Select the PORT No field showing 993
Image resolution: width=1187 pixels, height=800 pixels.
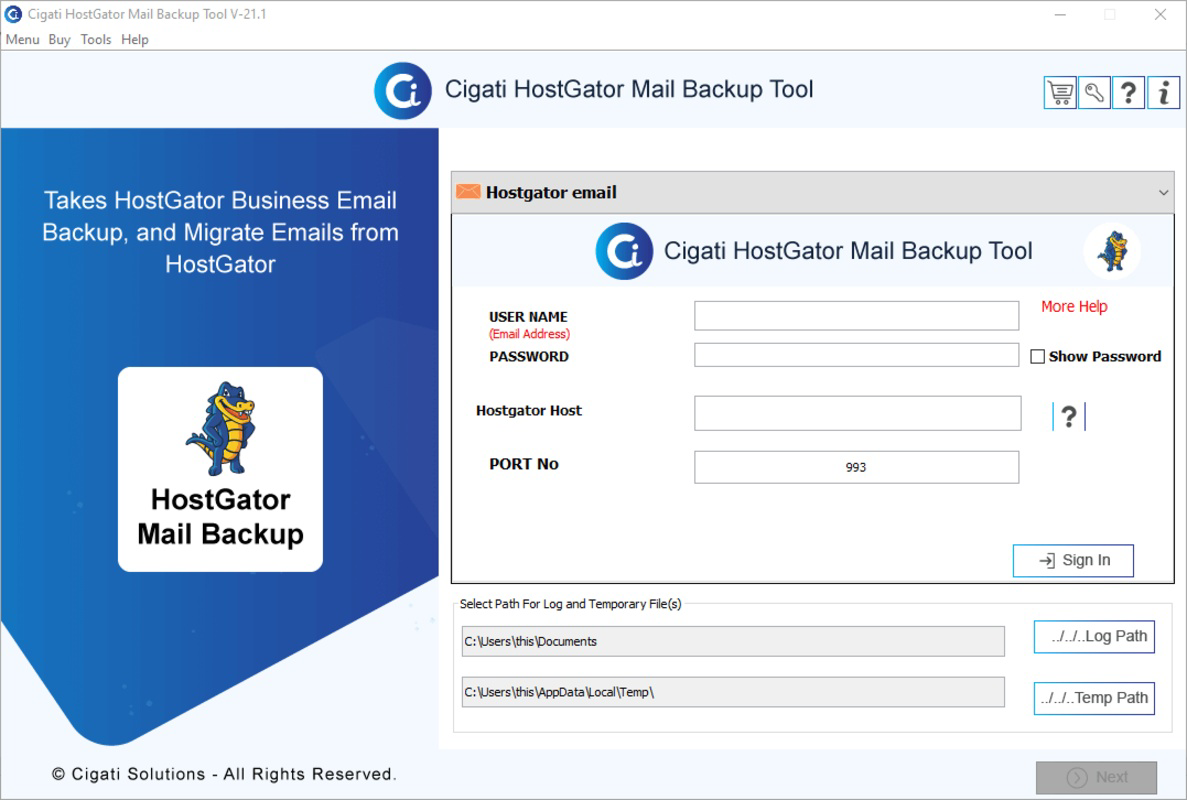coord(856,466)
